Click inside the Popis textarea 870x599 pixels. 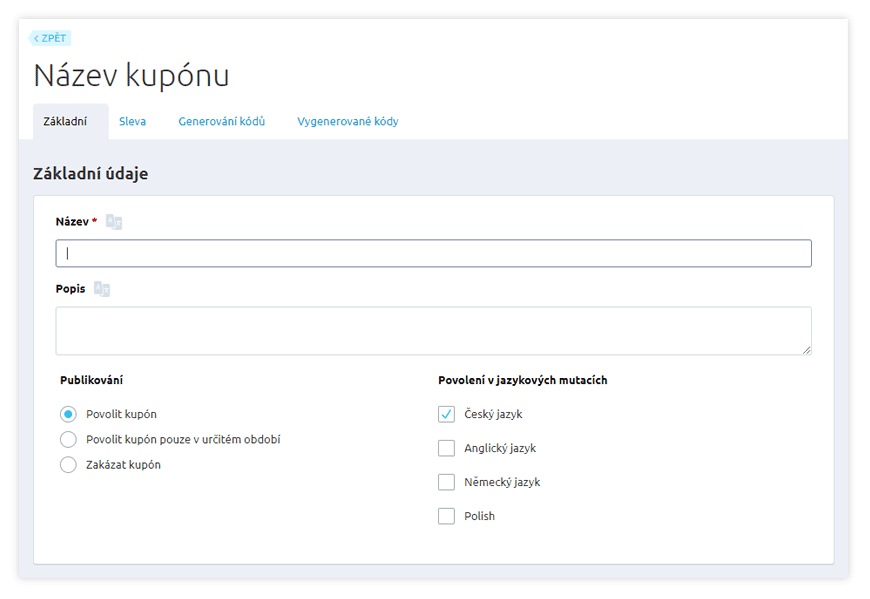(x=433, y=330)
